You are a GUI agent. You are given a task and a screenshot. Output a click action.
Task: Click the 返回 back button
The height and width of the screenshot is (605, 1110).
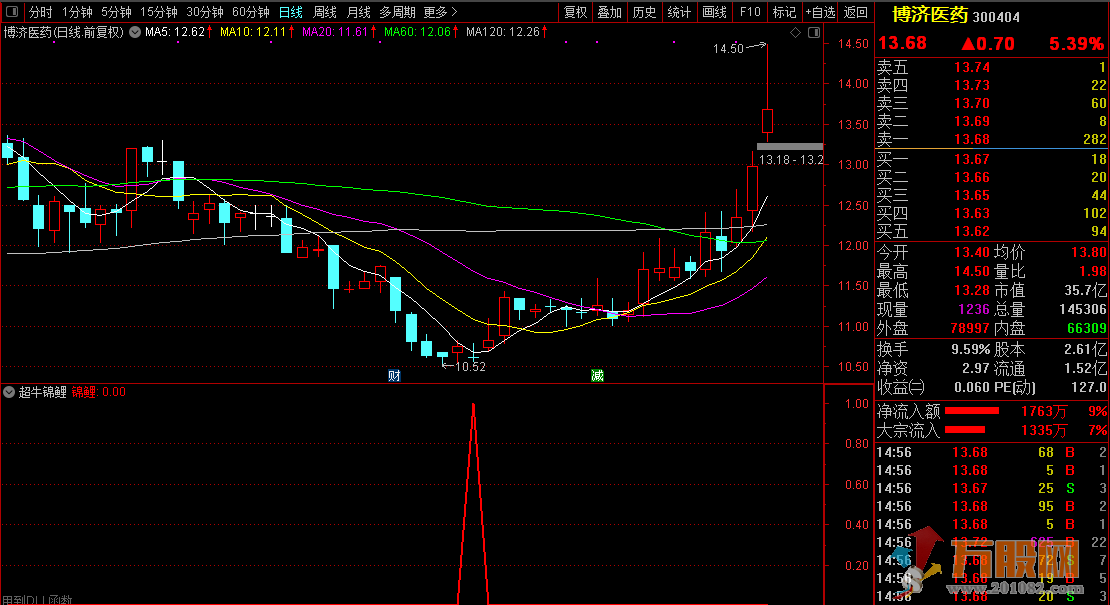coord(856,12)
